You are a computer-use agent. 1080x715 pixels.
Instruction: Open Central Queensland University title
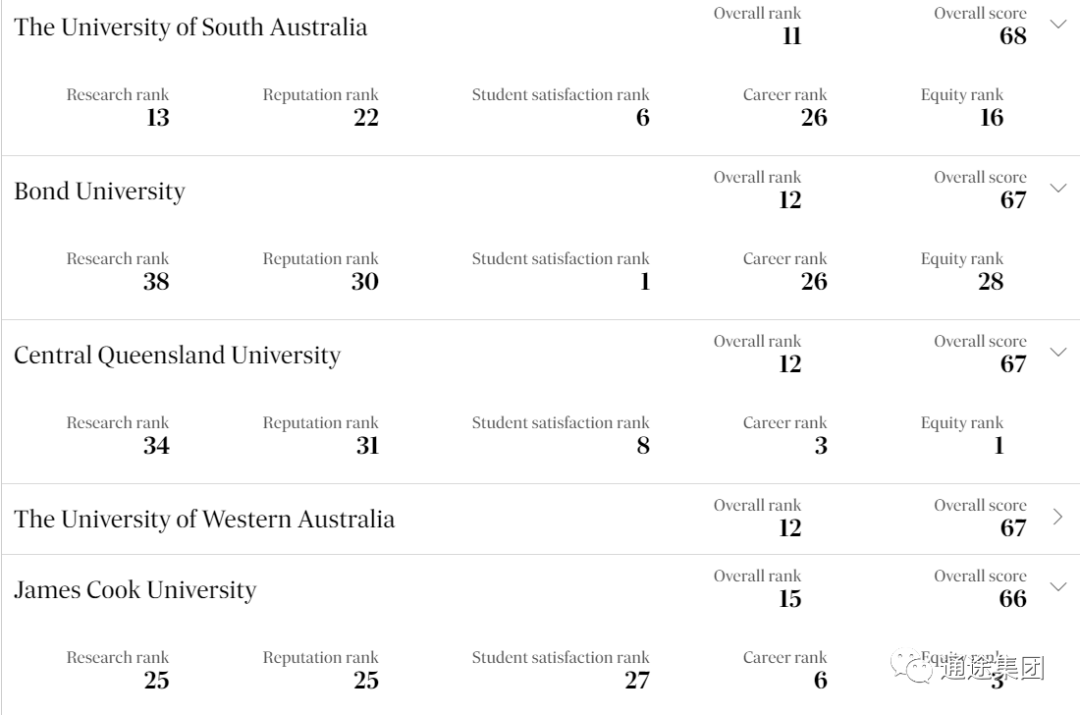(x=178, y=355)
